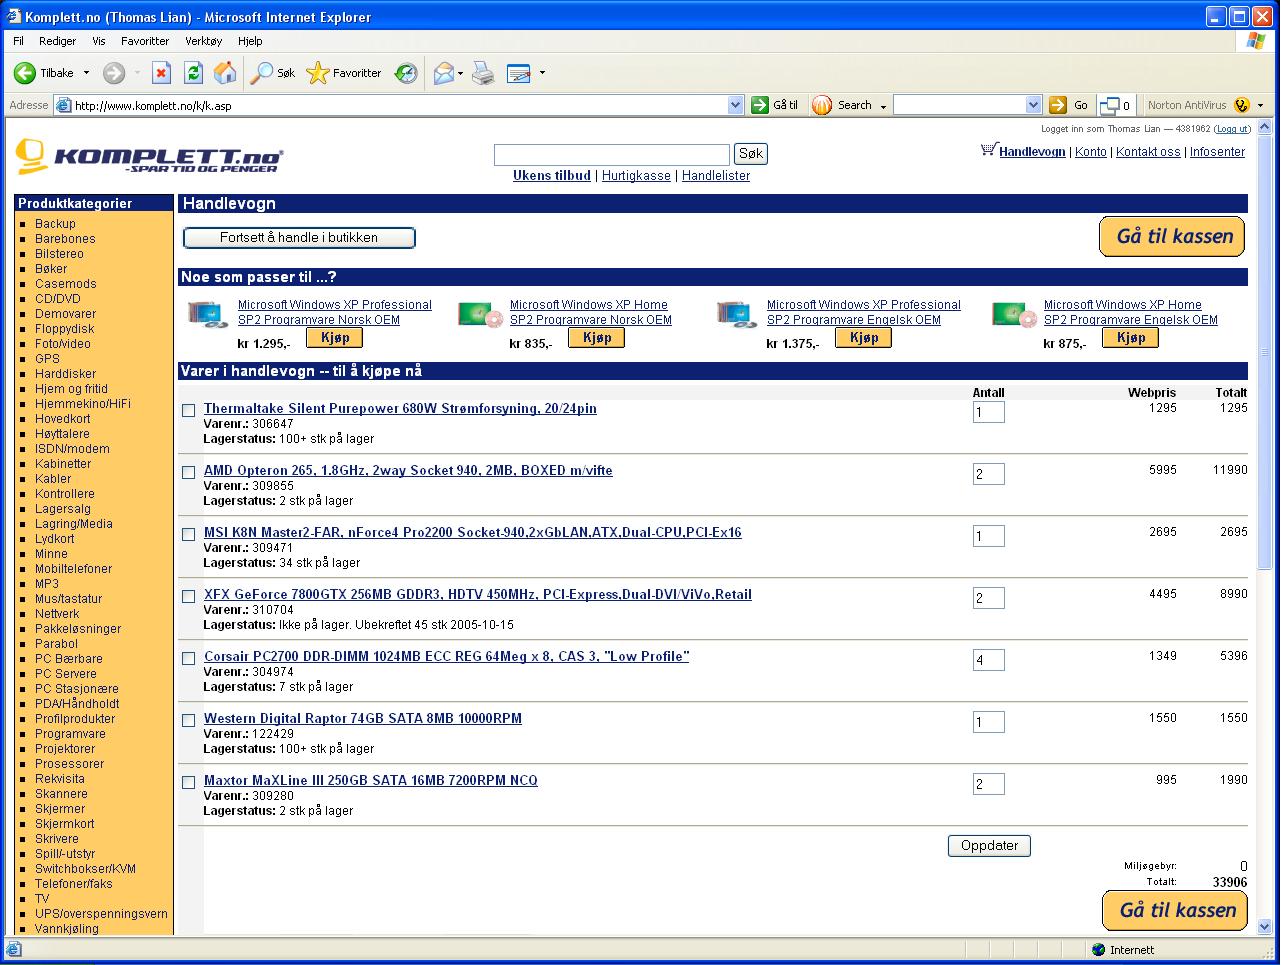The width and height of the screenshot is (1282, 965).
Task: Open the Hurtigkasse link
Action: pyautogui.click(x=636, y=176)
